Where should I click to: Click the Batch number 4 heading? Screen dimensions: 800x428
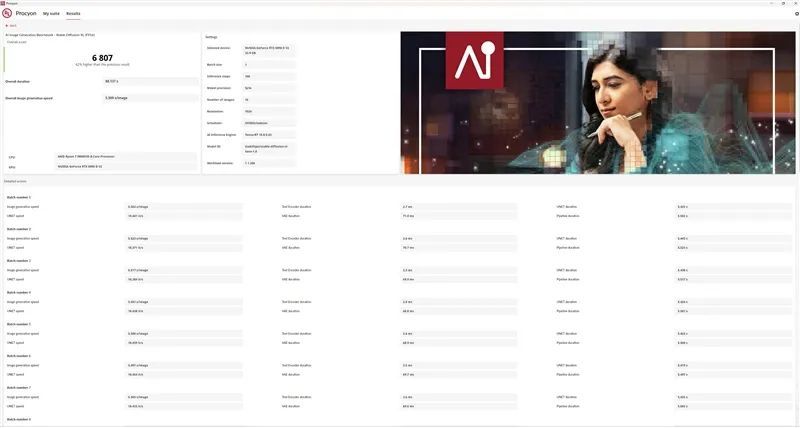[x=19, y=293]
